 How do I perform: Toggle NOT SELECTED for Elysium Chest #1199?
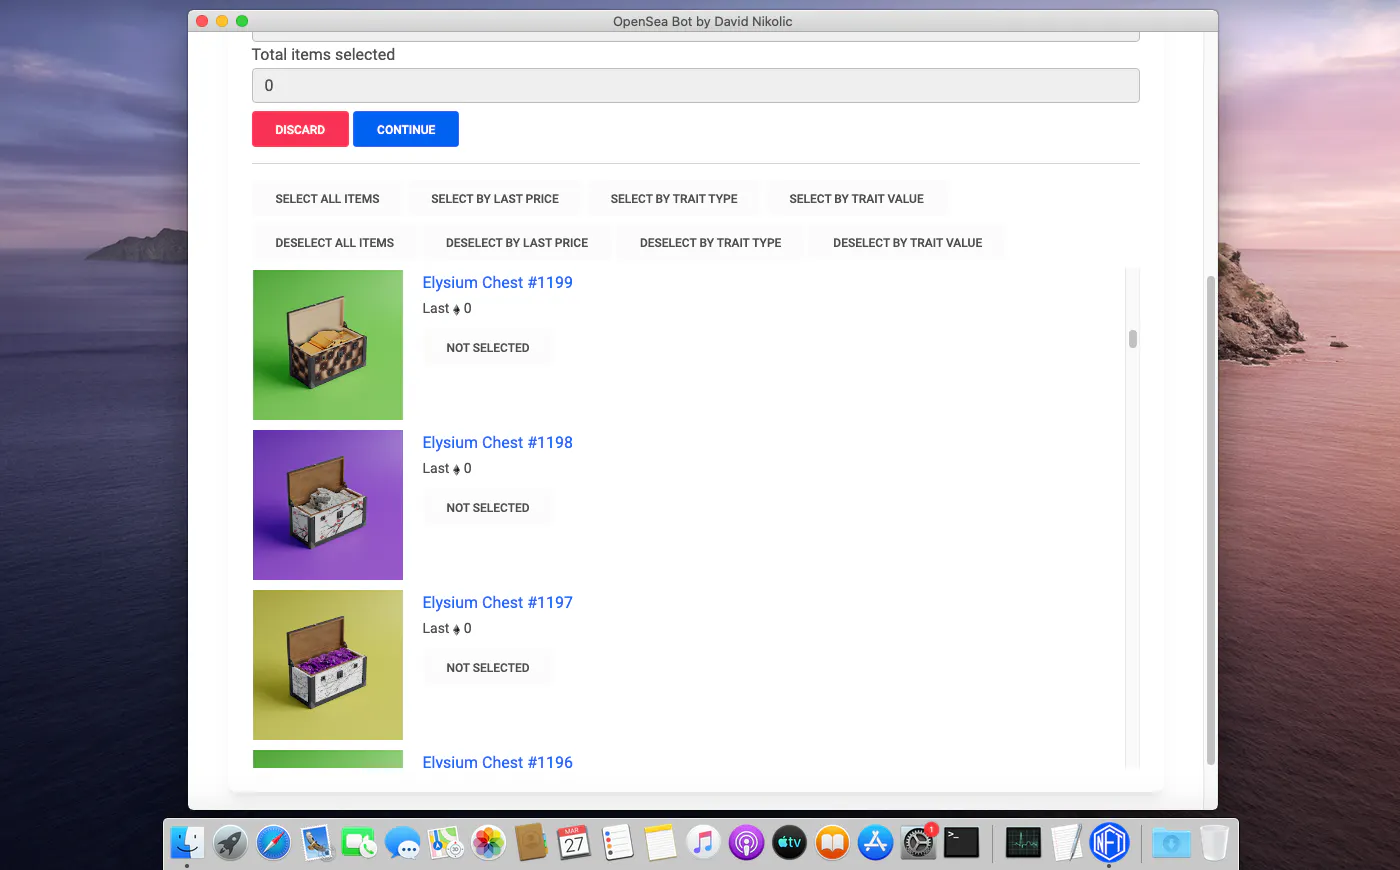(x=487, y=348)
